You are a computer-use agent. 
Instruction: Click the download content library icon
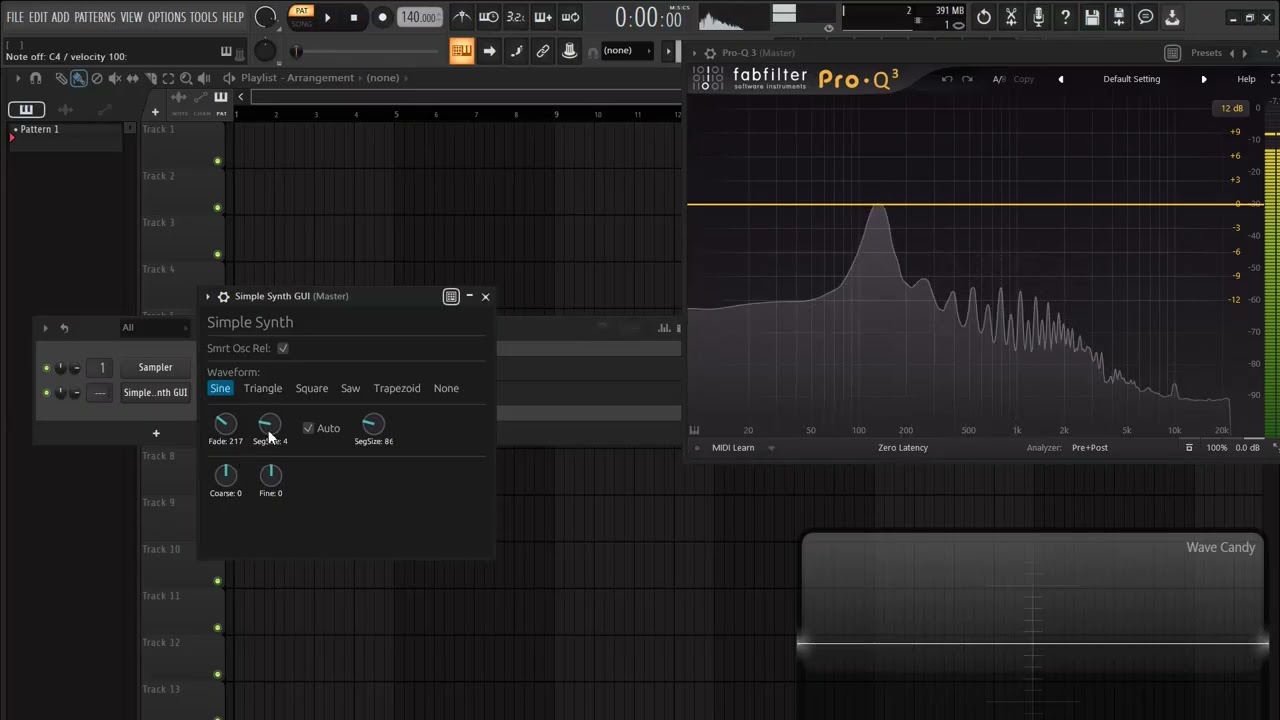coord(1173,17)
